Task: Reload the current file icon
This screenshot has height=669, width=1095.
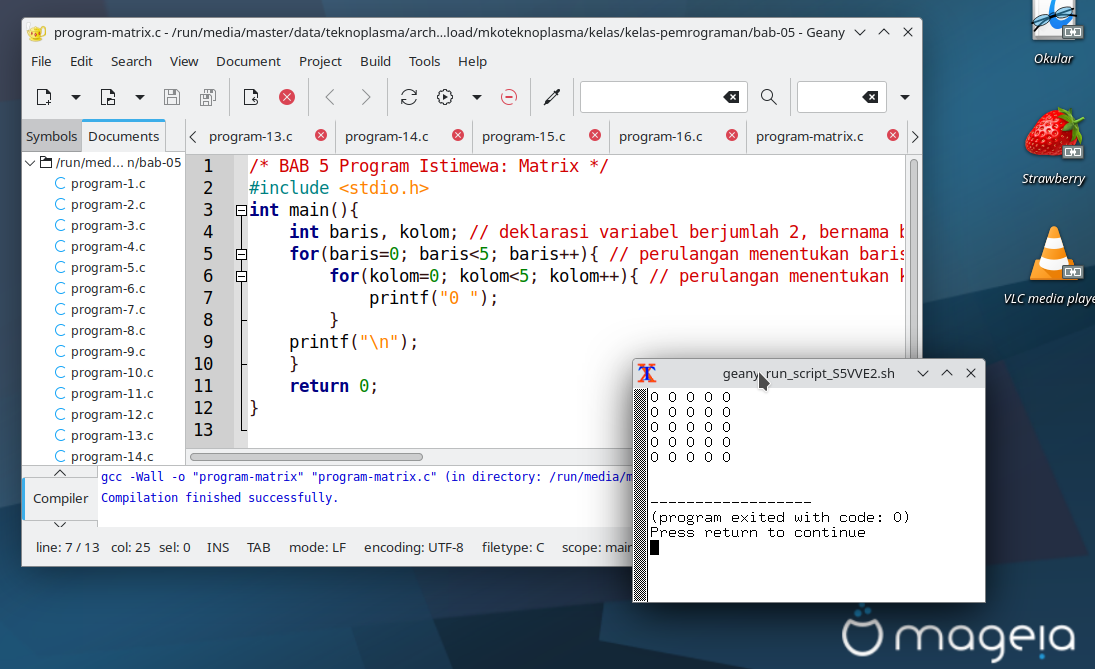Action: (251, 97)
